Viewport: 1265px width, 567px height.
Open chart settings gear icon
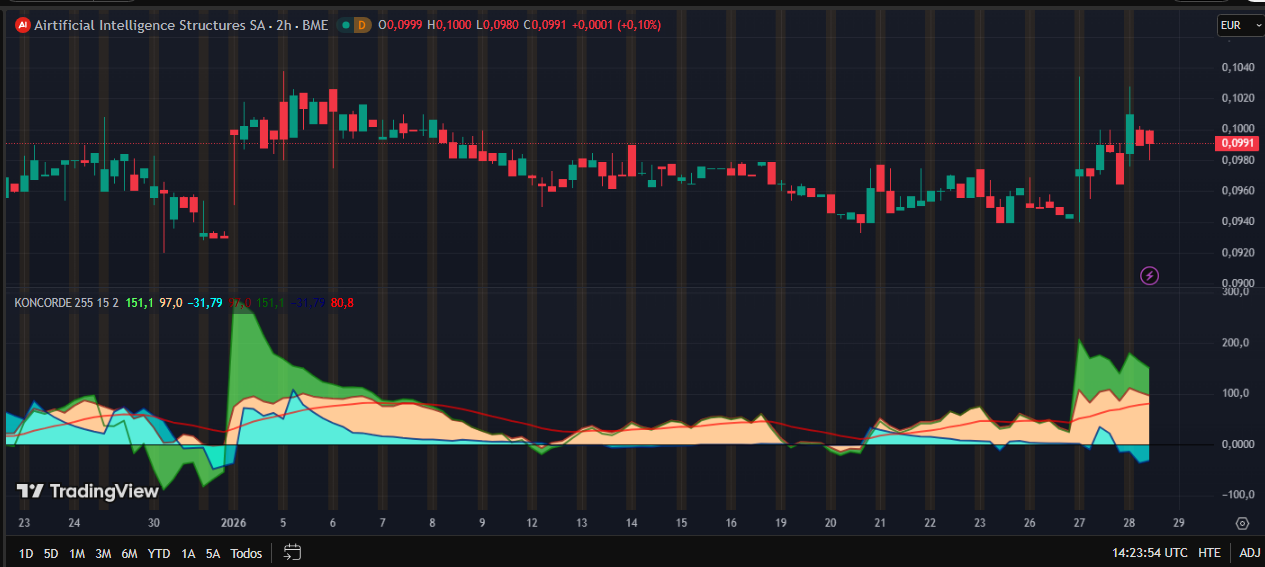click(x=1242, y=523)
